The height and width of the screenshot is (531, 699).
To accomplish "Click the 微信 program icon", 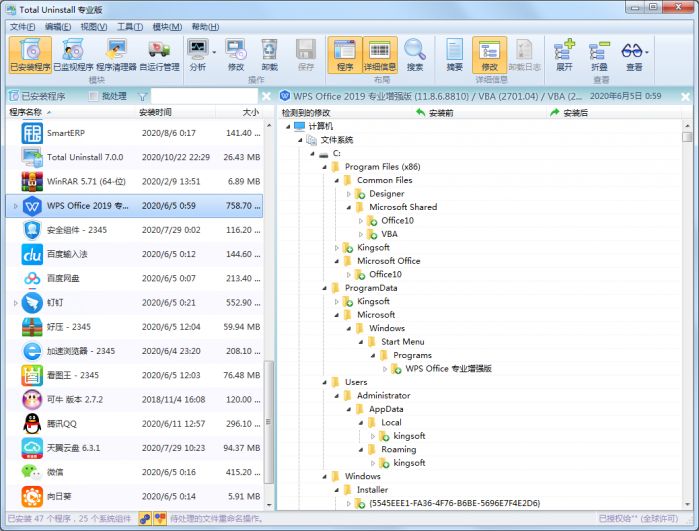I will click(32, 472).
